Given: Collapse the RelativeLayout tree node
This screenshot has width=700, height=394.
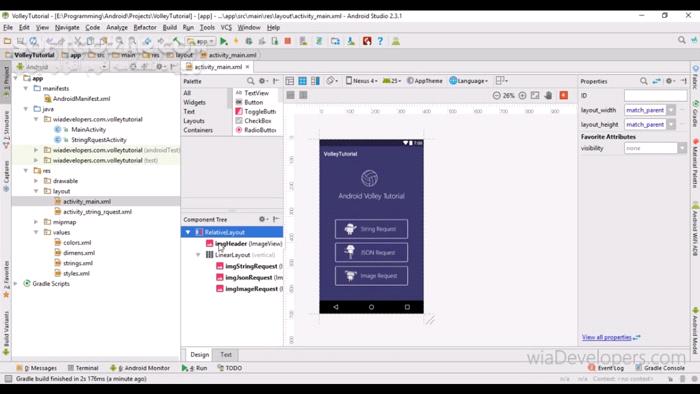Looking at the screenshot, I should [x=188, y=232].
